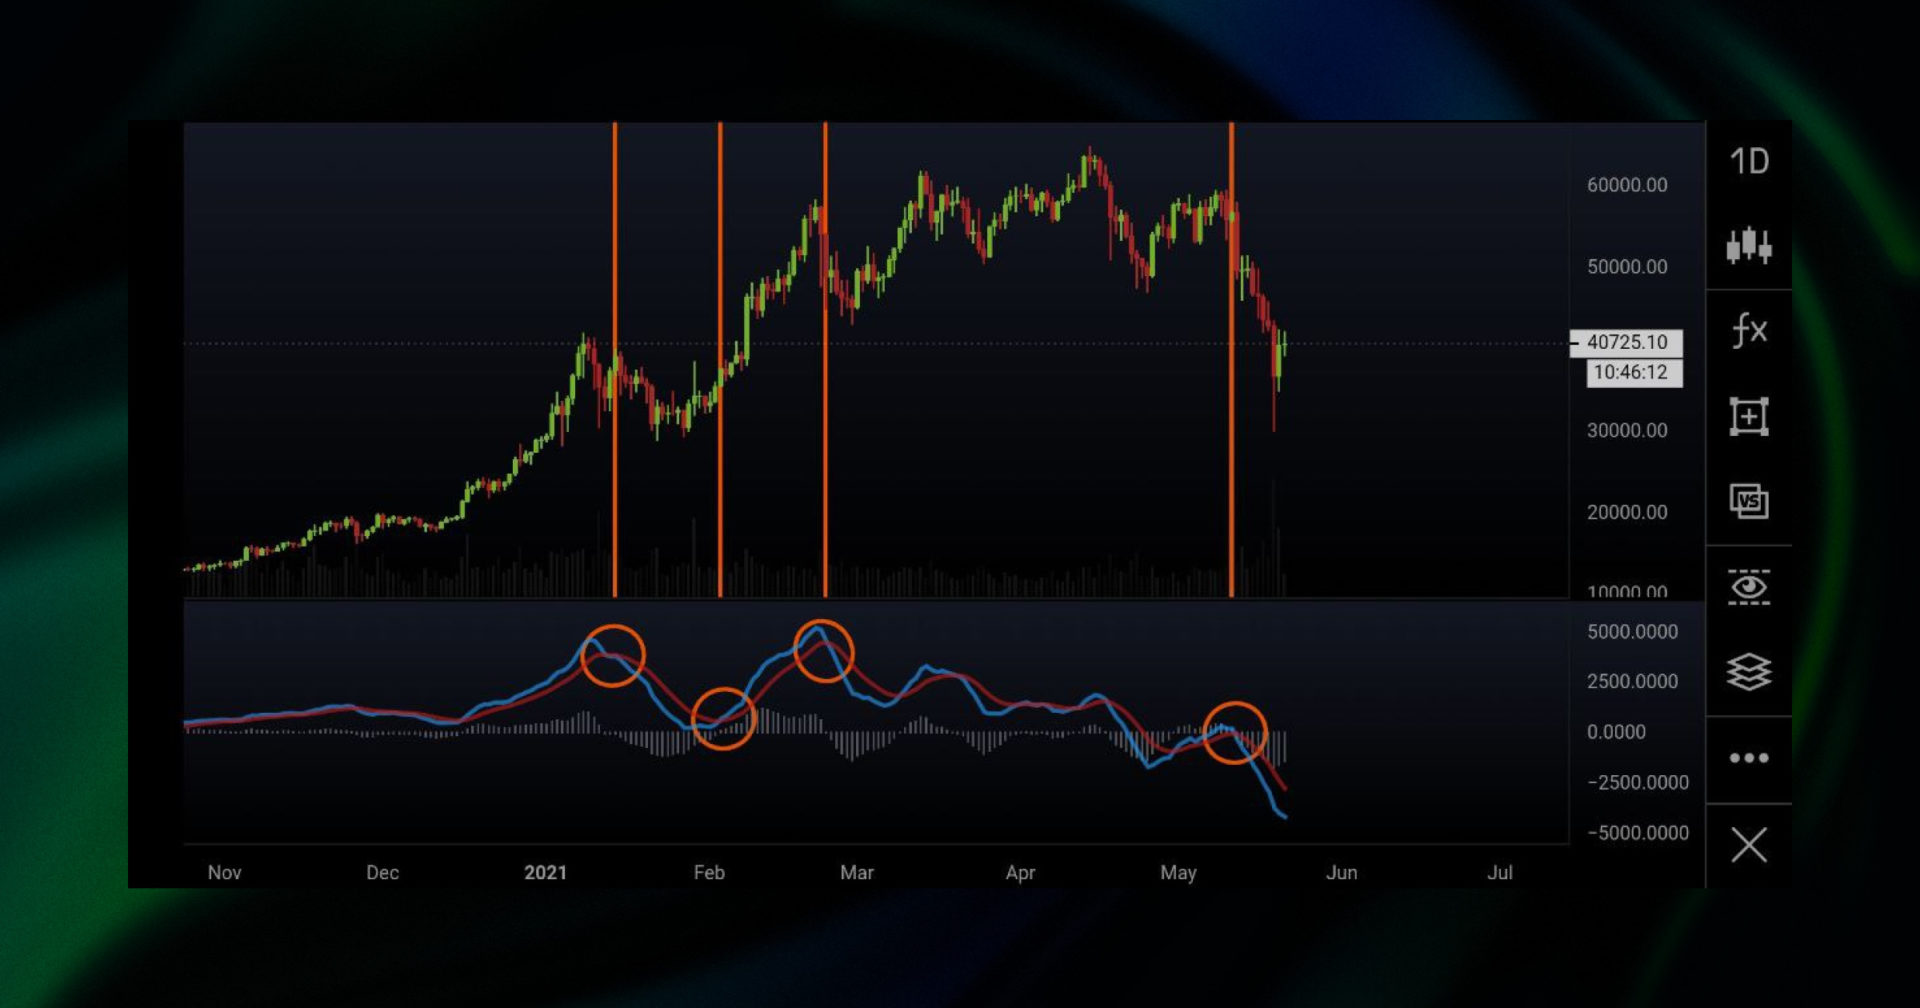The width and height of the screenshot is (1920, 1008).
Task: Open the indicators menu via fx
Action: 1748,330
